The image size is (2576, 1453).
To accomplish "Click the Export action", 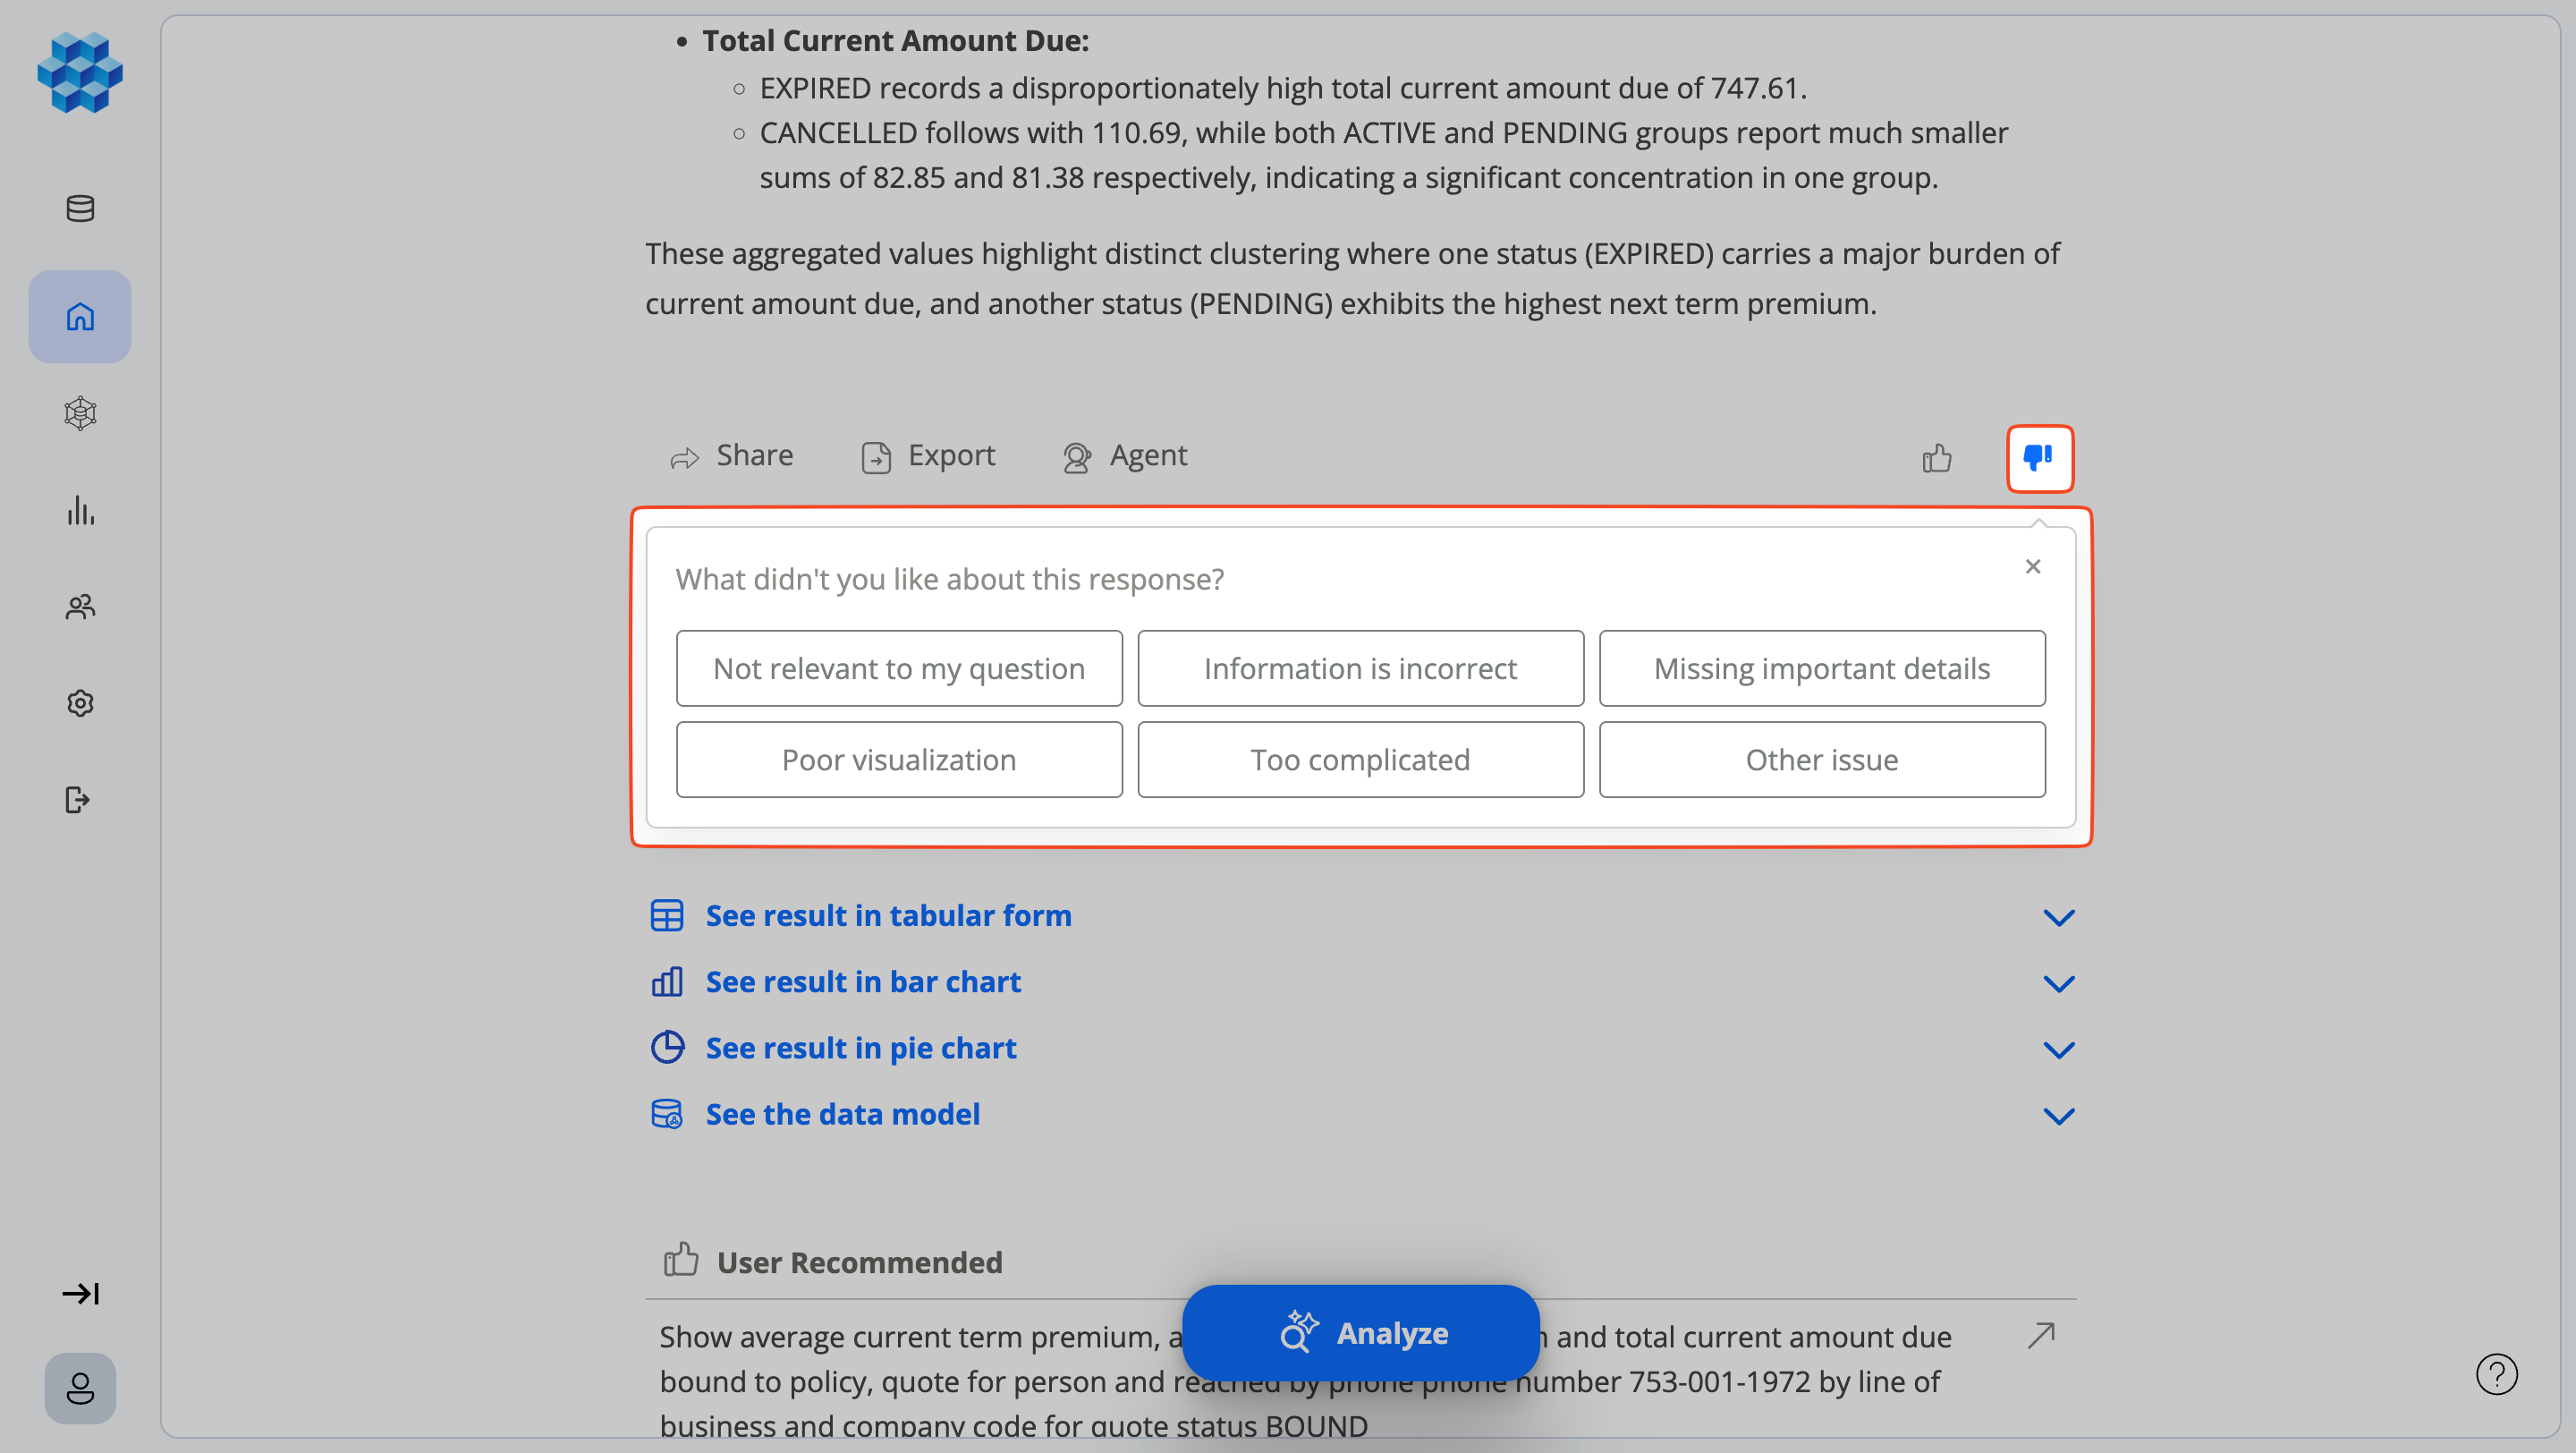I will pos(928,456).
